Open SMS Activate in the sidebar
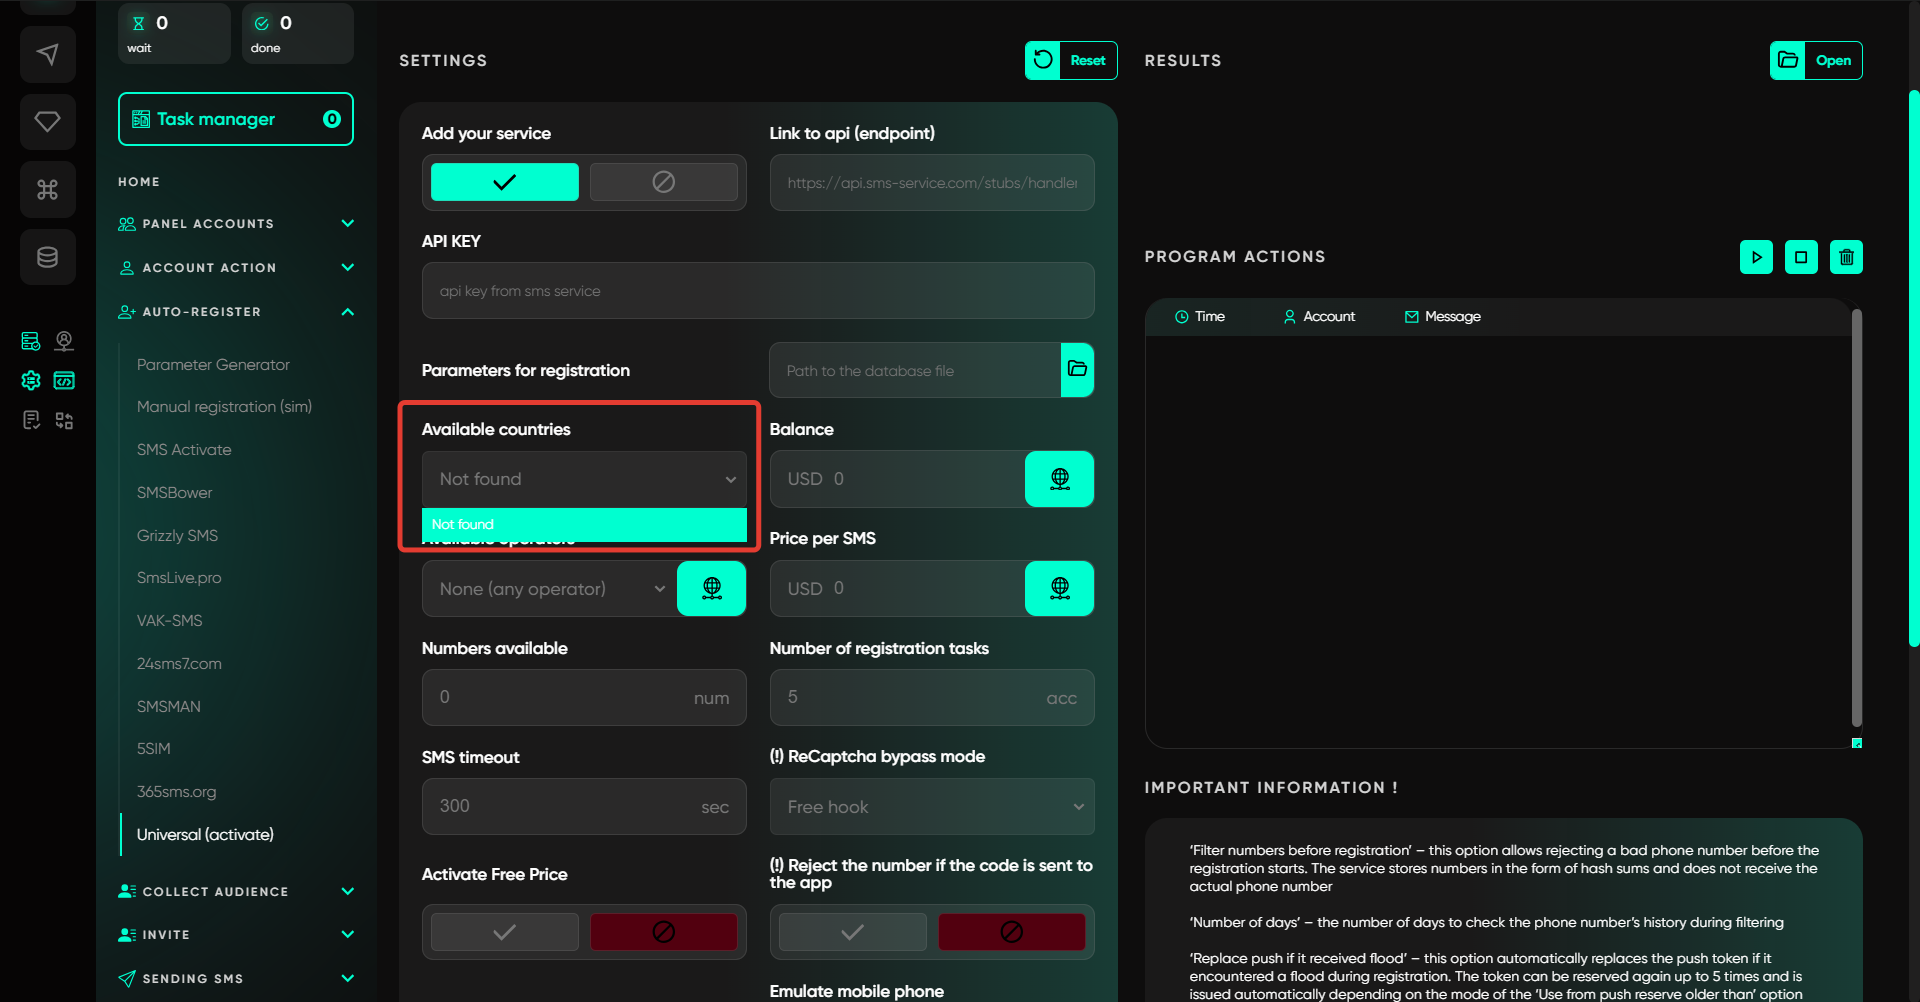 184,450
